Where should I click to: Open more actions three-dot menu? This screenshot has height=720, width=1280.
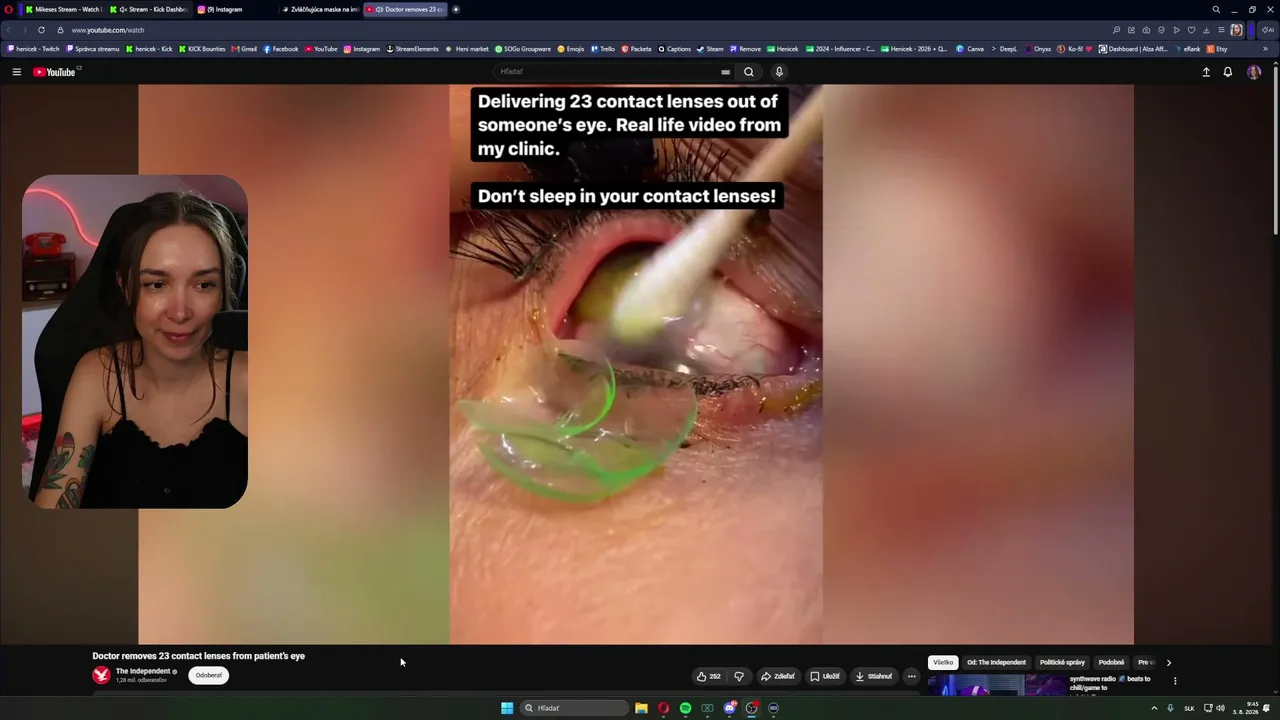pyautogui.click(x=911, y=676)
